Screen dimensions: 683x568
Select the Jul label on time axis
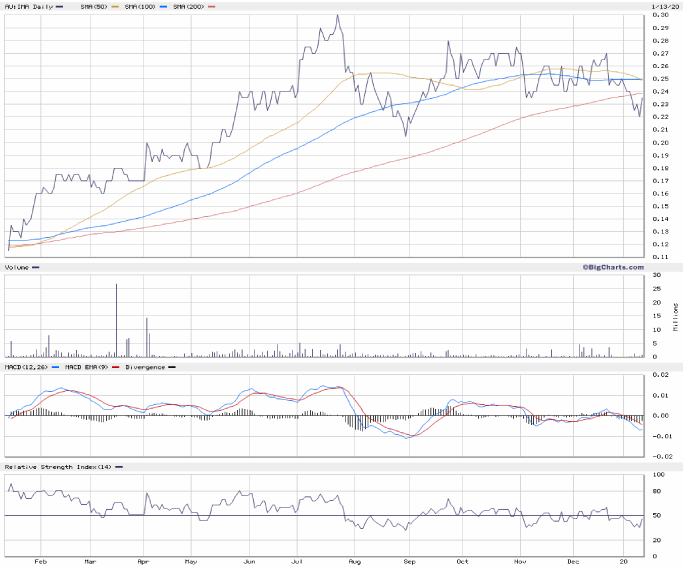pyautogui.click(x=298, y=562)
